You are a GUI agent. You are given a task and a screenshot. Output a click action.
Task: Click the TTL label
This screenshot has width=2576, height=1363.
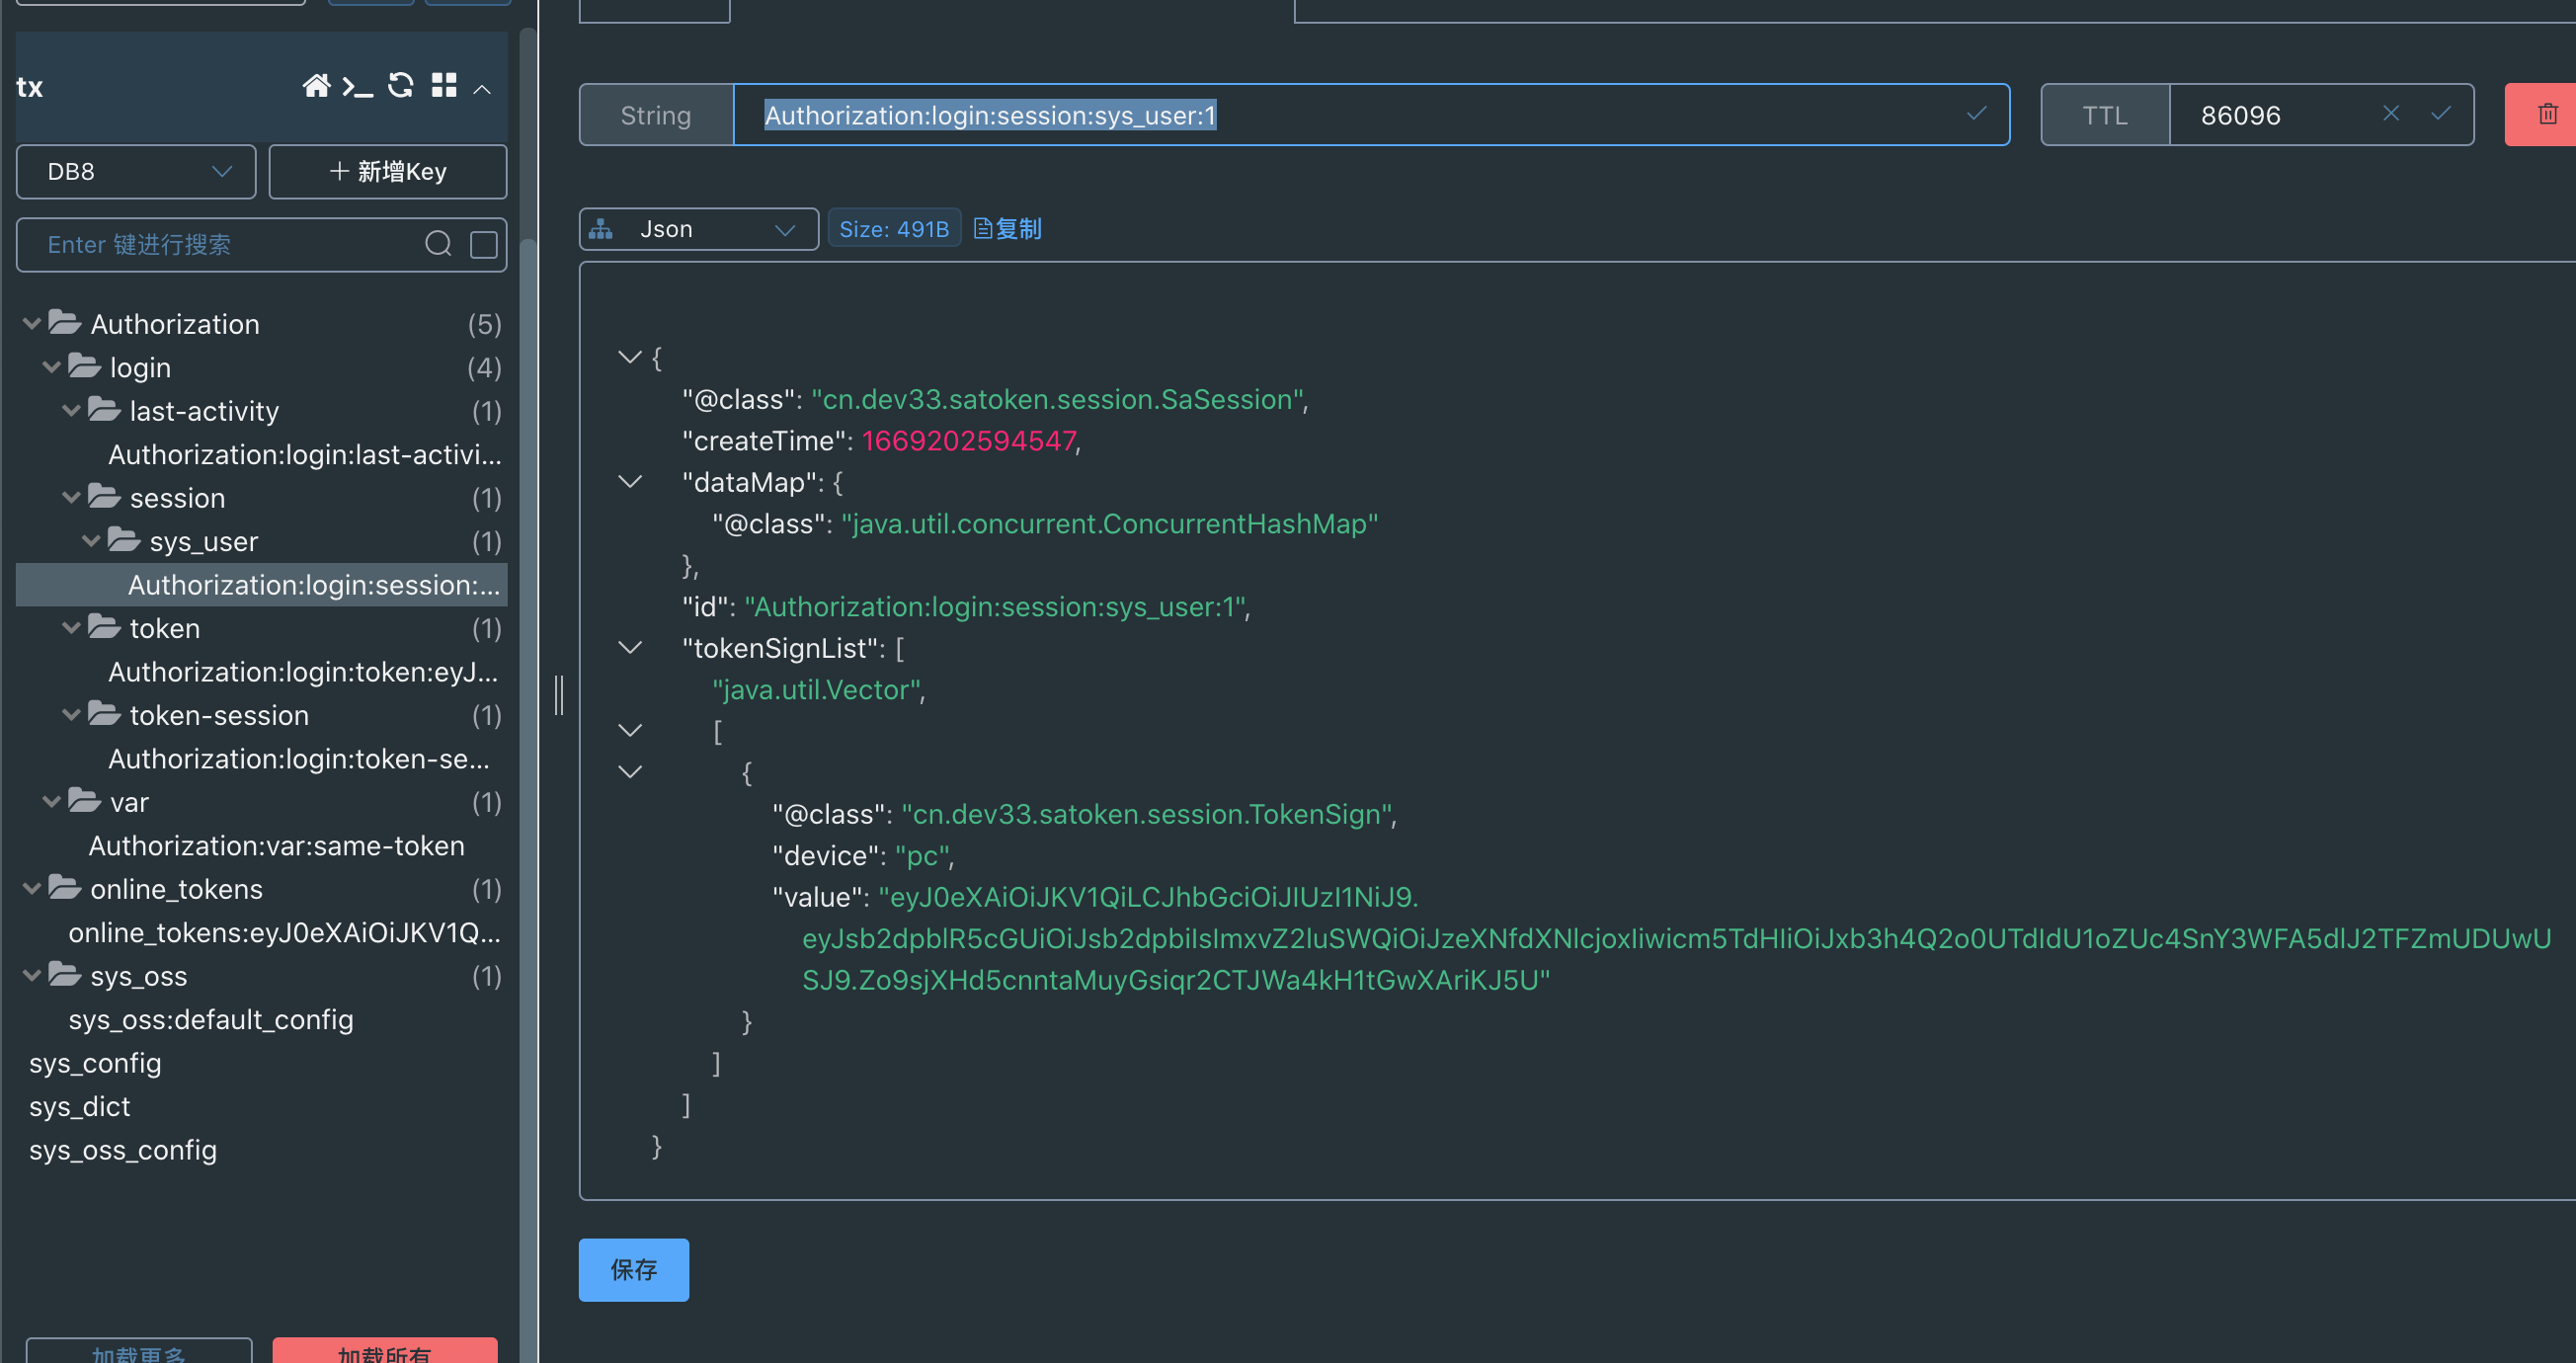tap(2105, 115)
